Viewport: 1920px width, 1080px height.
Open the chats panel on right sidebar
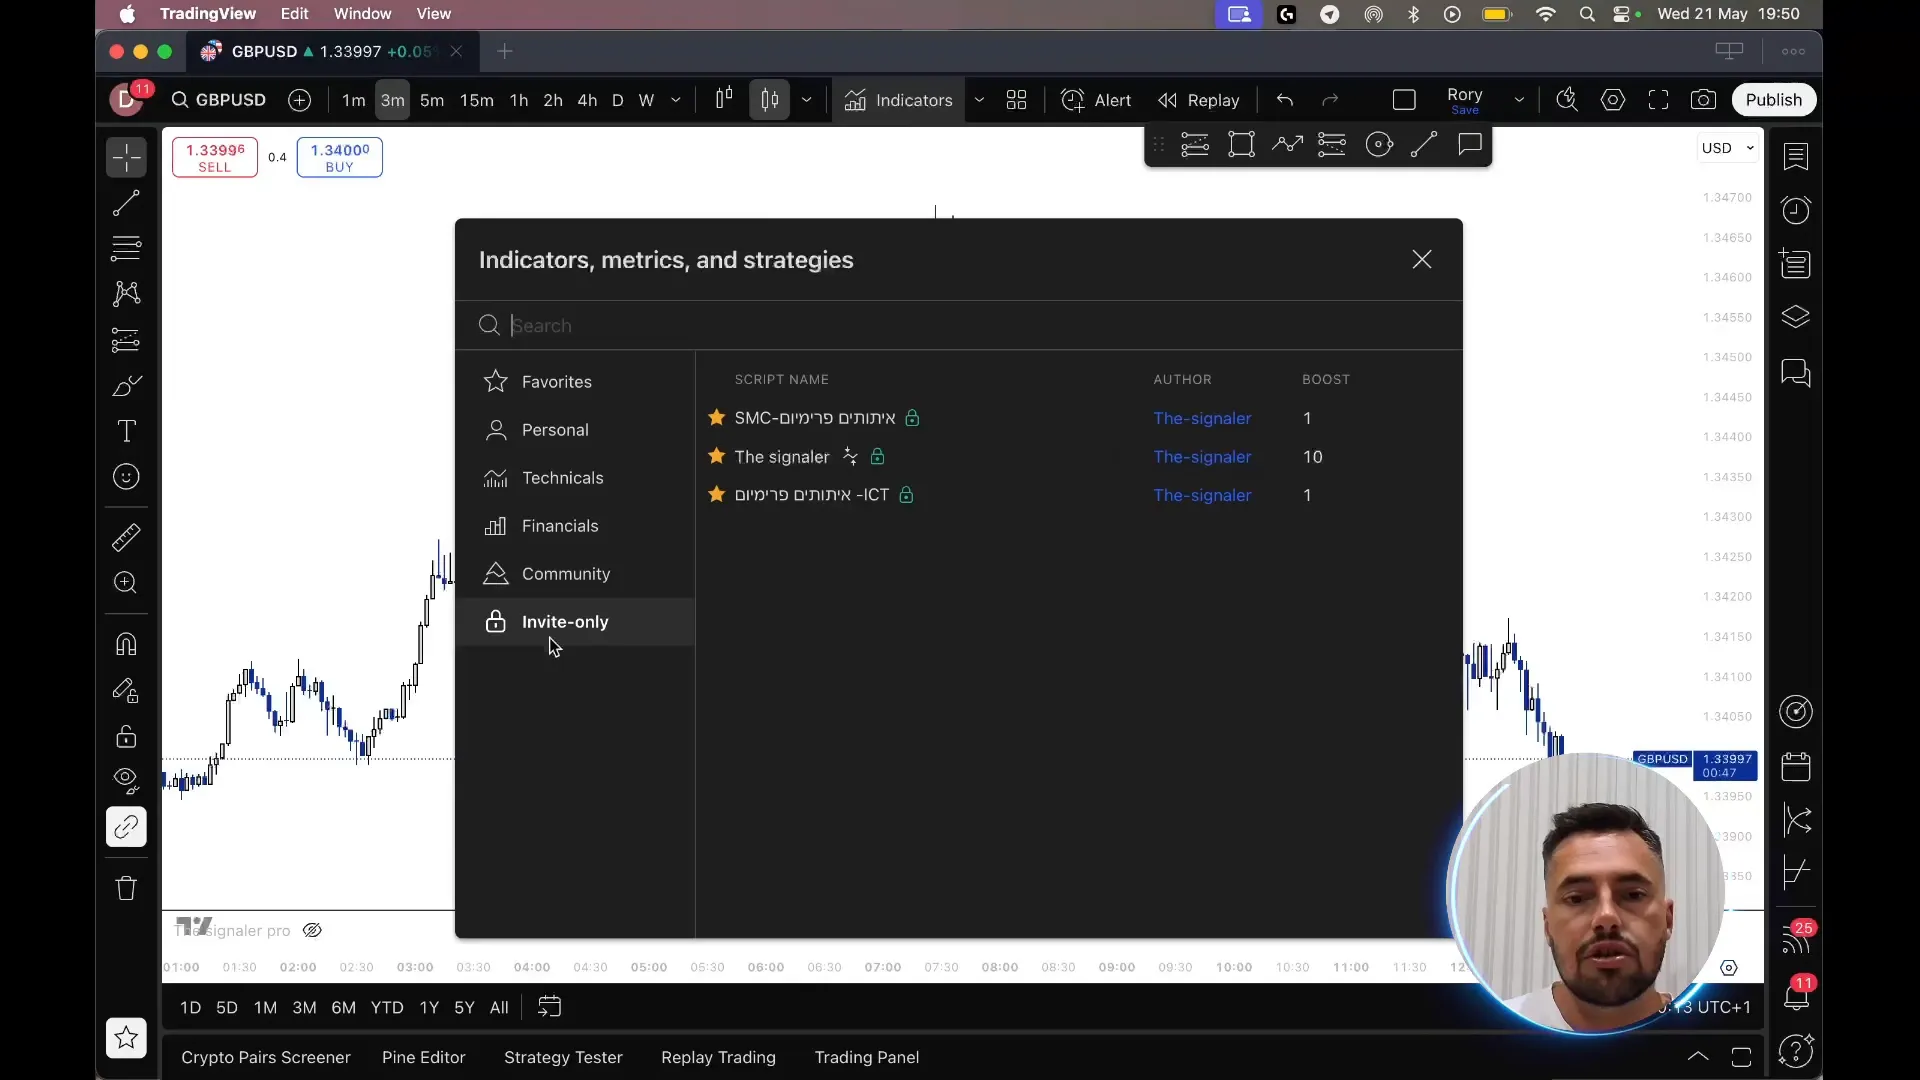click(1796, 373)
